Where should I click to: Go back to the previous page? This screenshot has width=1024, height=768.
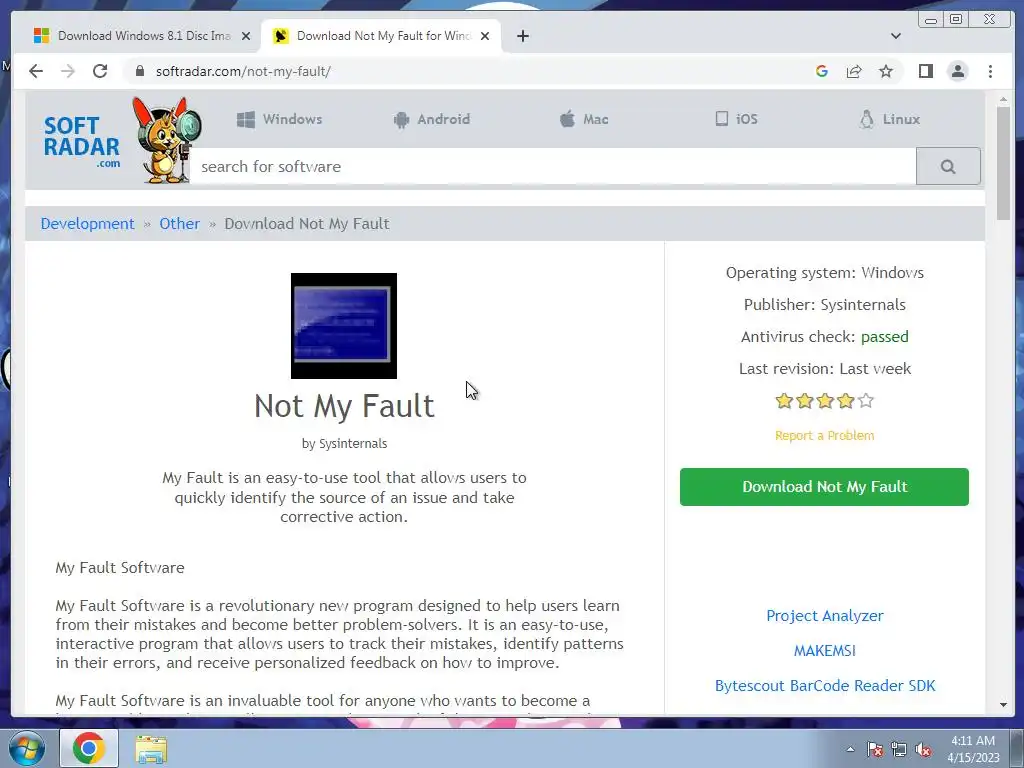(36, 71)
